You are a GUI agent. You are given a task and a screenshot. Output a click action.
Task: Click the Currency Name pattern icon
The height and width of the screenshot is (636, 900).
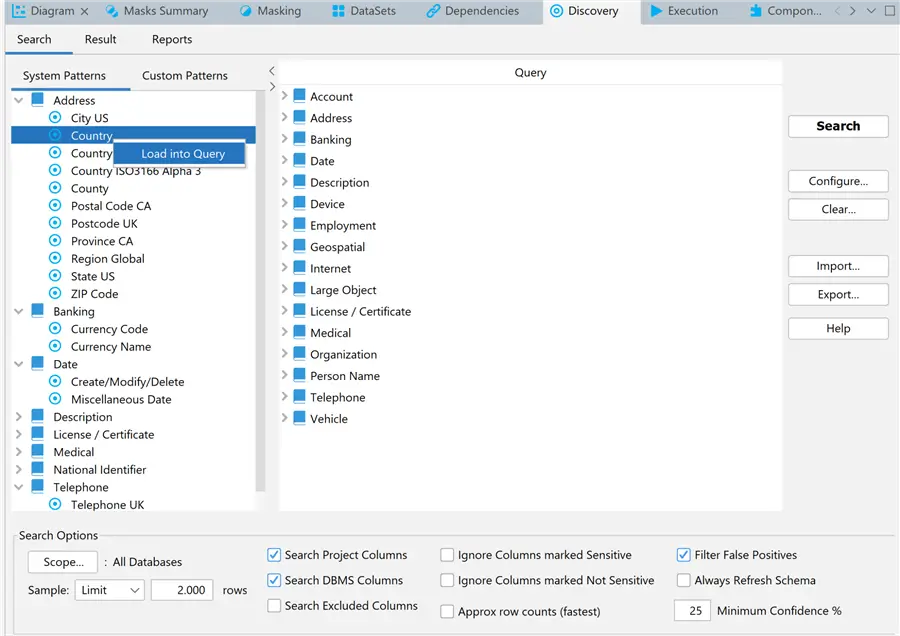tap(55, 346)
